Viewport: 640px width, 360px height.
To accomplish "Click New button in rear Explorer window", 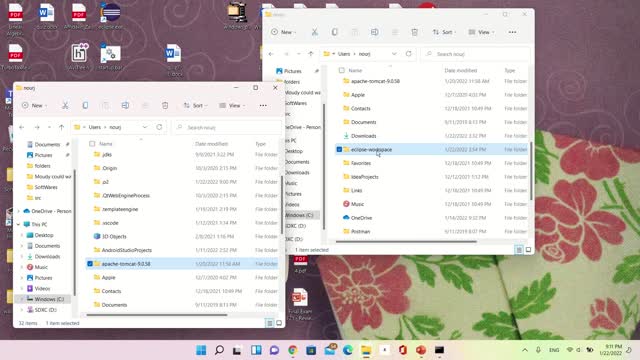I will click(284, 32).
